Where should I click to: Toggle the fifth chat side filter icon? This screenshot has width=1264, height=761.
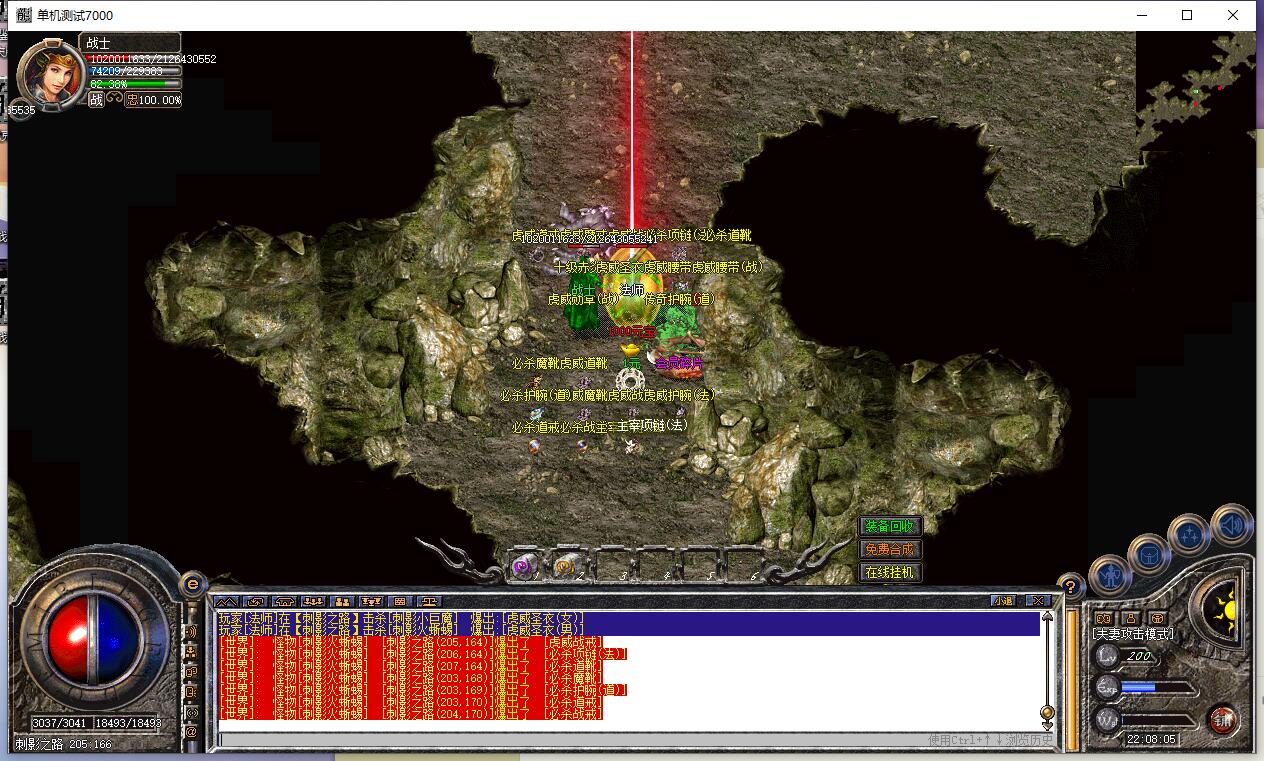pos(191,711)
